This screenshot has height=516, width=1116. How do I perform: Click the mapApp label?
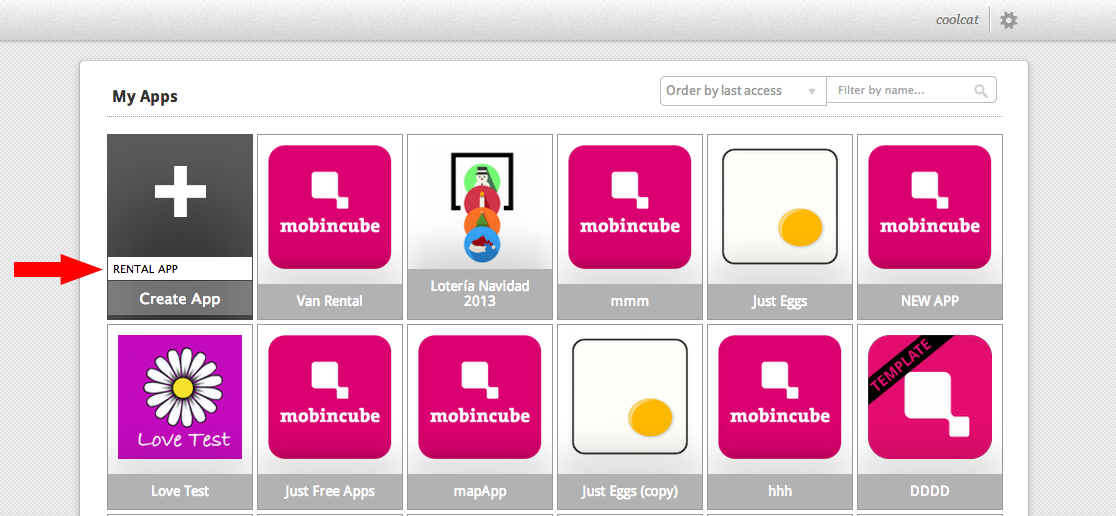[x=480, y=491]
